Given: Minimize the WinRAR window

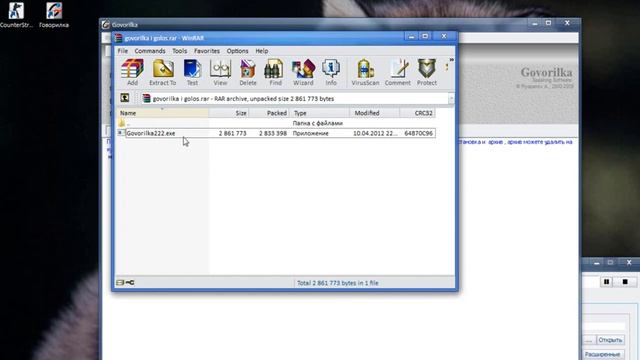Looking at the screenshot, I should coord(411,36).
